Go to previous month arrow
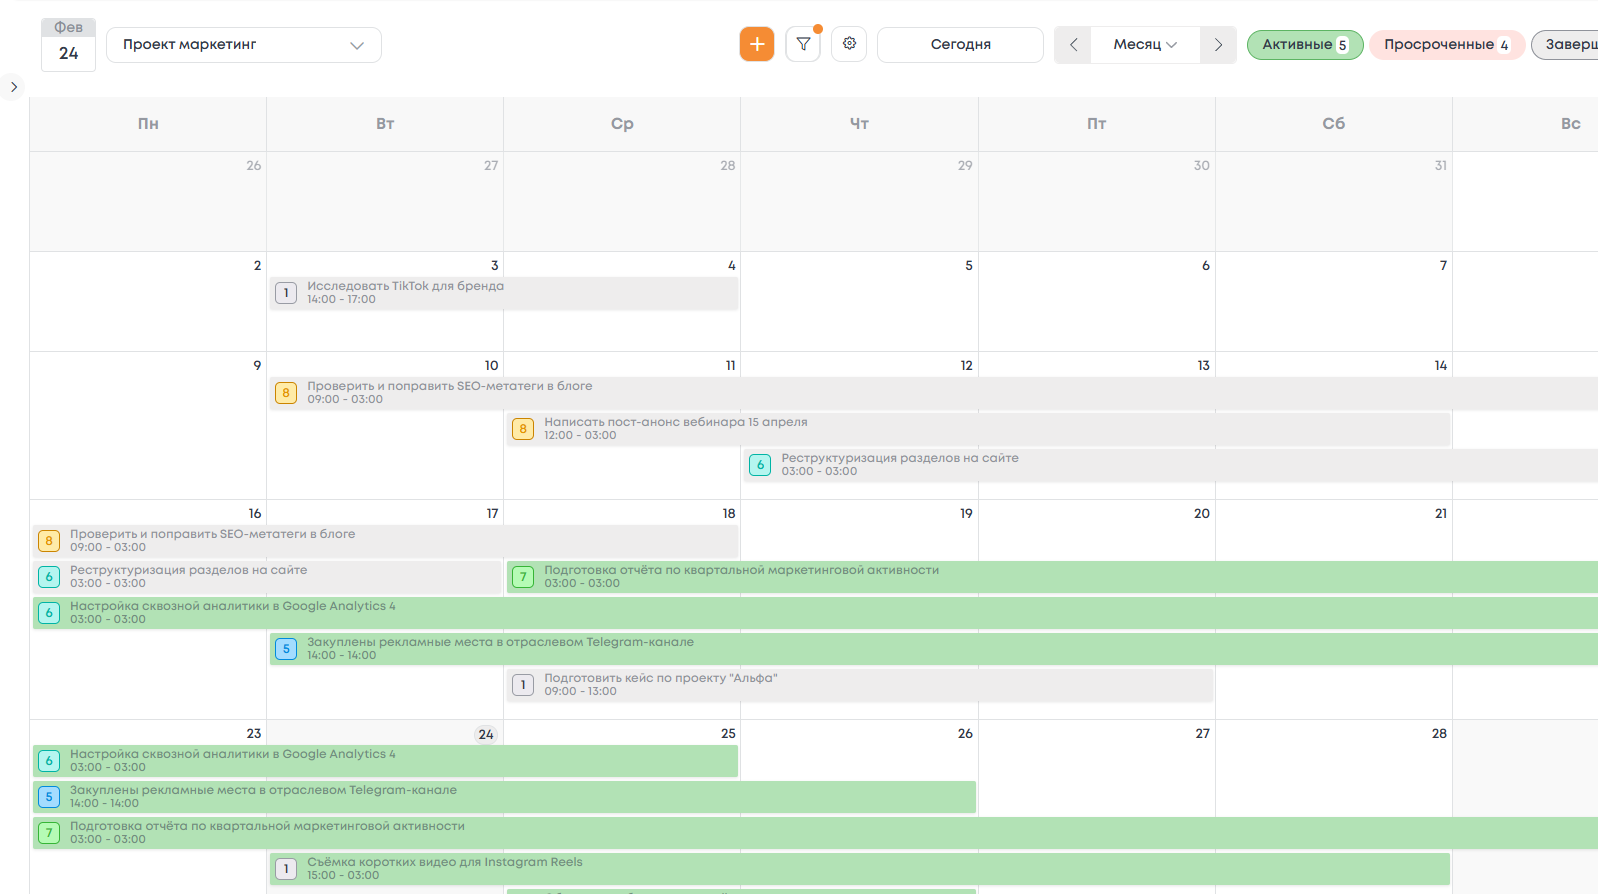This screenshot has height=894, width=1598. coord(1073,45)
